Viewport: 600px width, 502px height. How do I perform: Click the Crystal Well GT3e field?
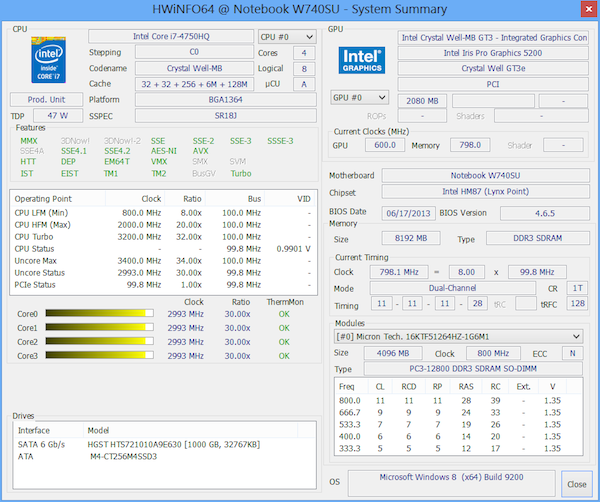pos(493,68)
